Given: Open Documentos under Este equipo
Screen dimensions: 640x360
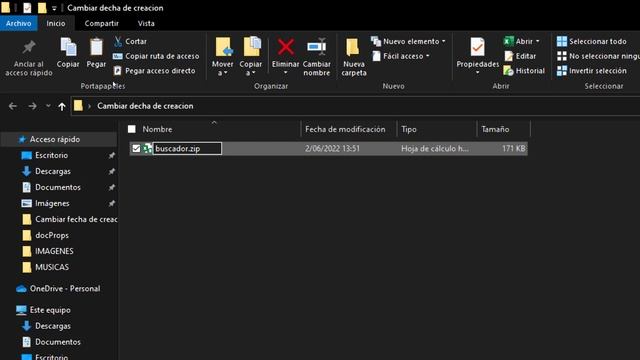Looking at the screenshot, I should (58, 342).
